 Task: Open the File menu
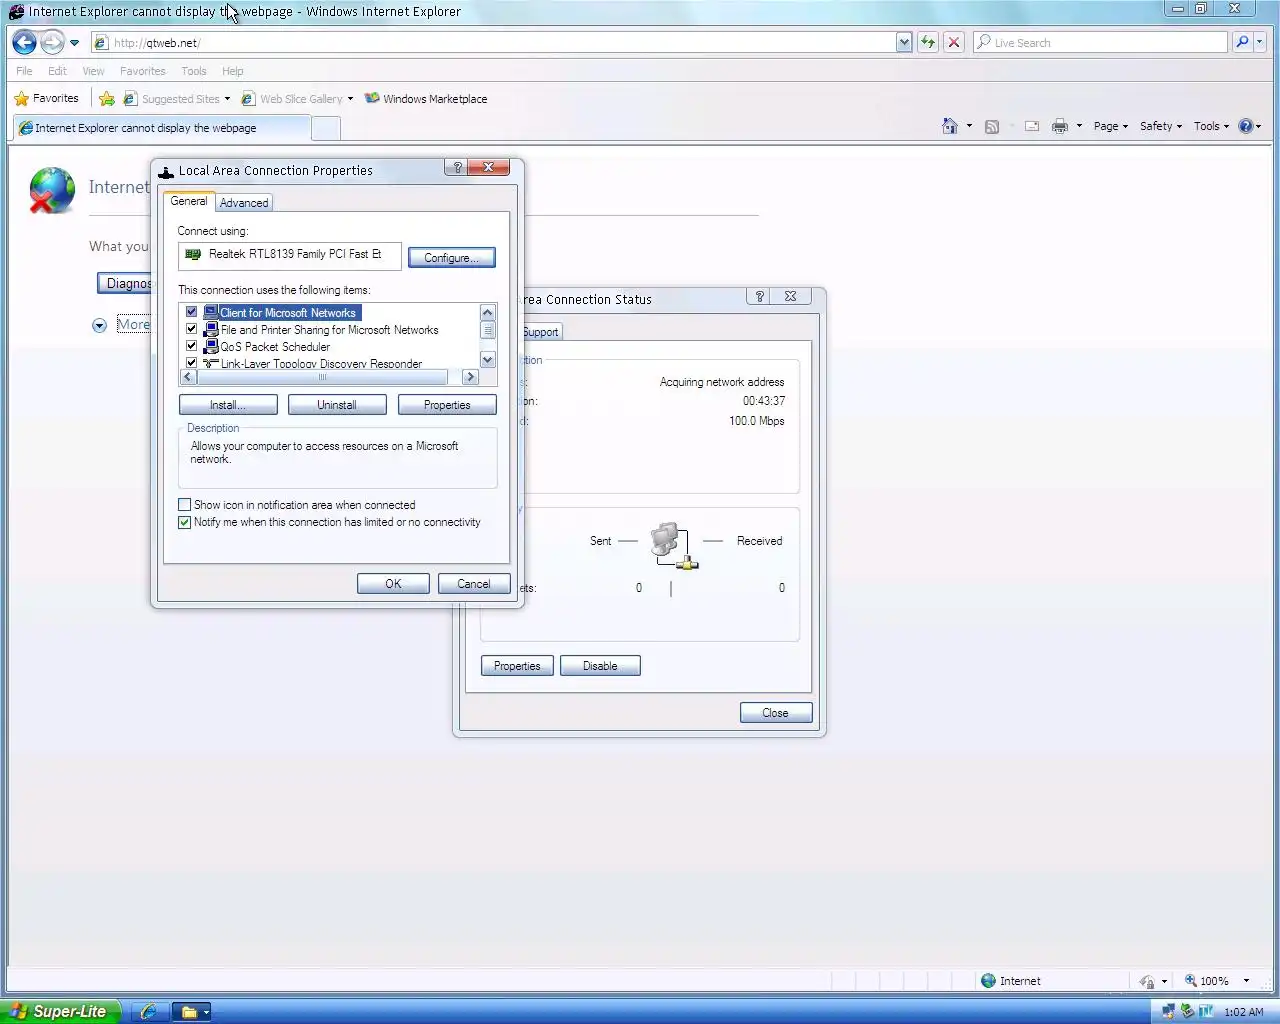point(24,71)
